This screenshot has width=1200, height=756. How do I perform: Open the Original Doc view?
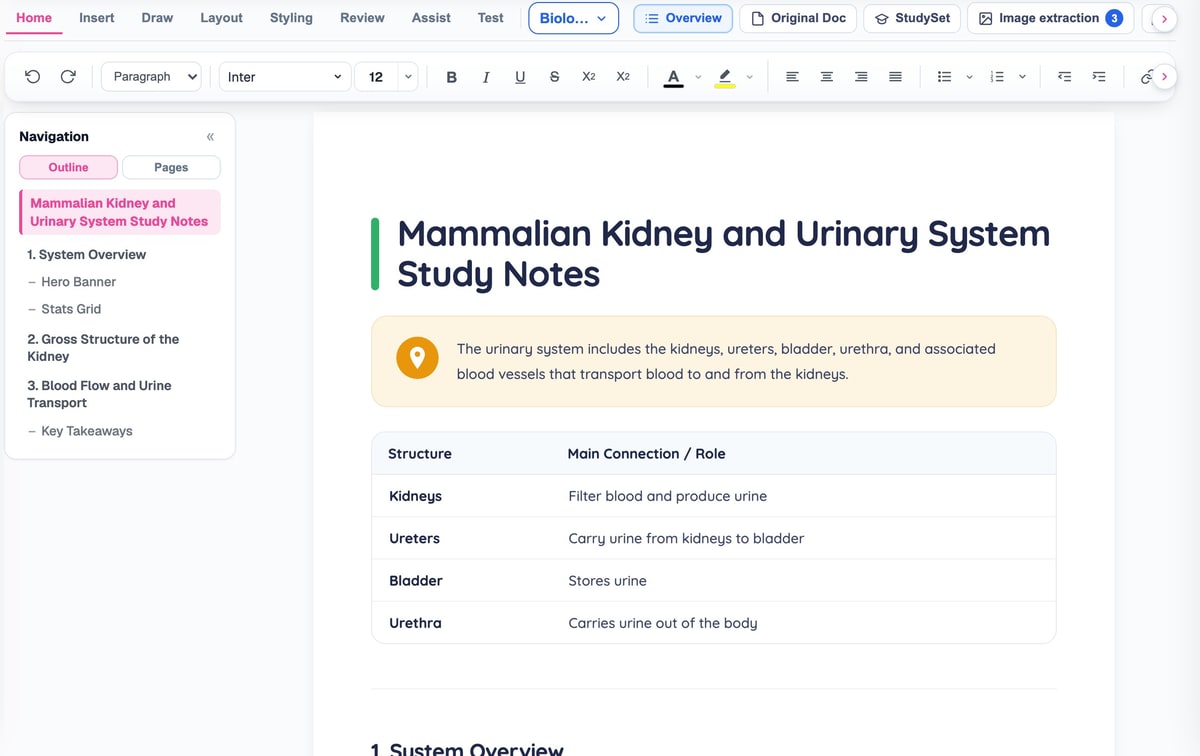(798, 18)
